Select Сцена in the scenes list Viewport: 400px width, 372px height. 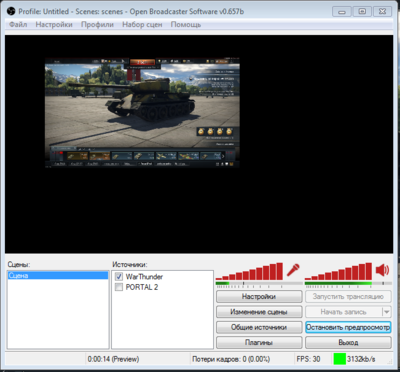58,276
